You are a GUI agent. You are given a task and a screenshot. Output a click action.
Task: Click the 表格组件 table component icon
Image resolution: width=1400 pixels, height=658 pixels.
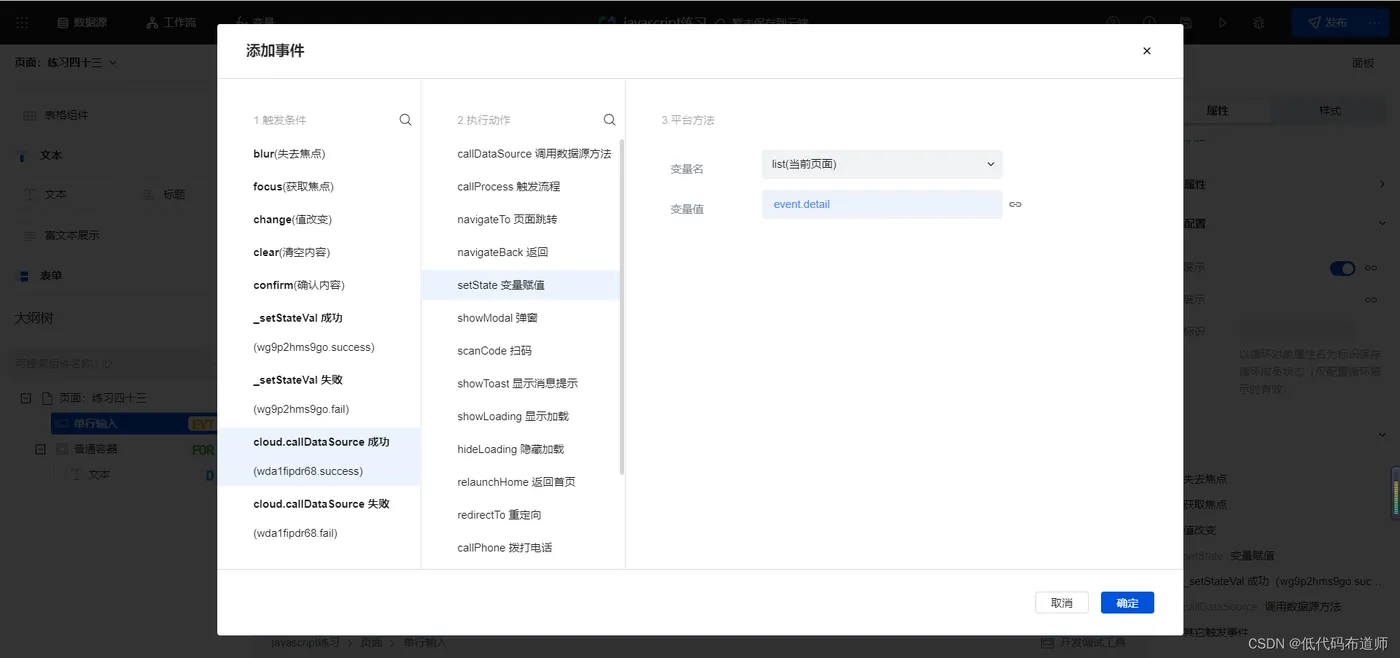pos(30,115)
